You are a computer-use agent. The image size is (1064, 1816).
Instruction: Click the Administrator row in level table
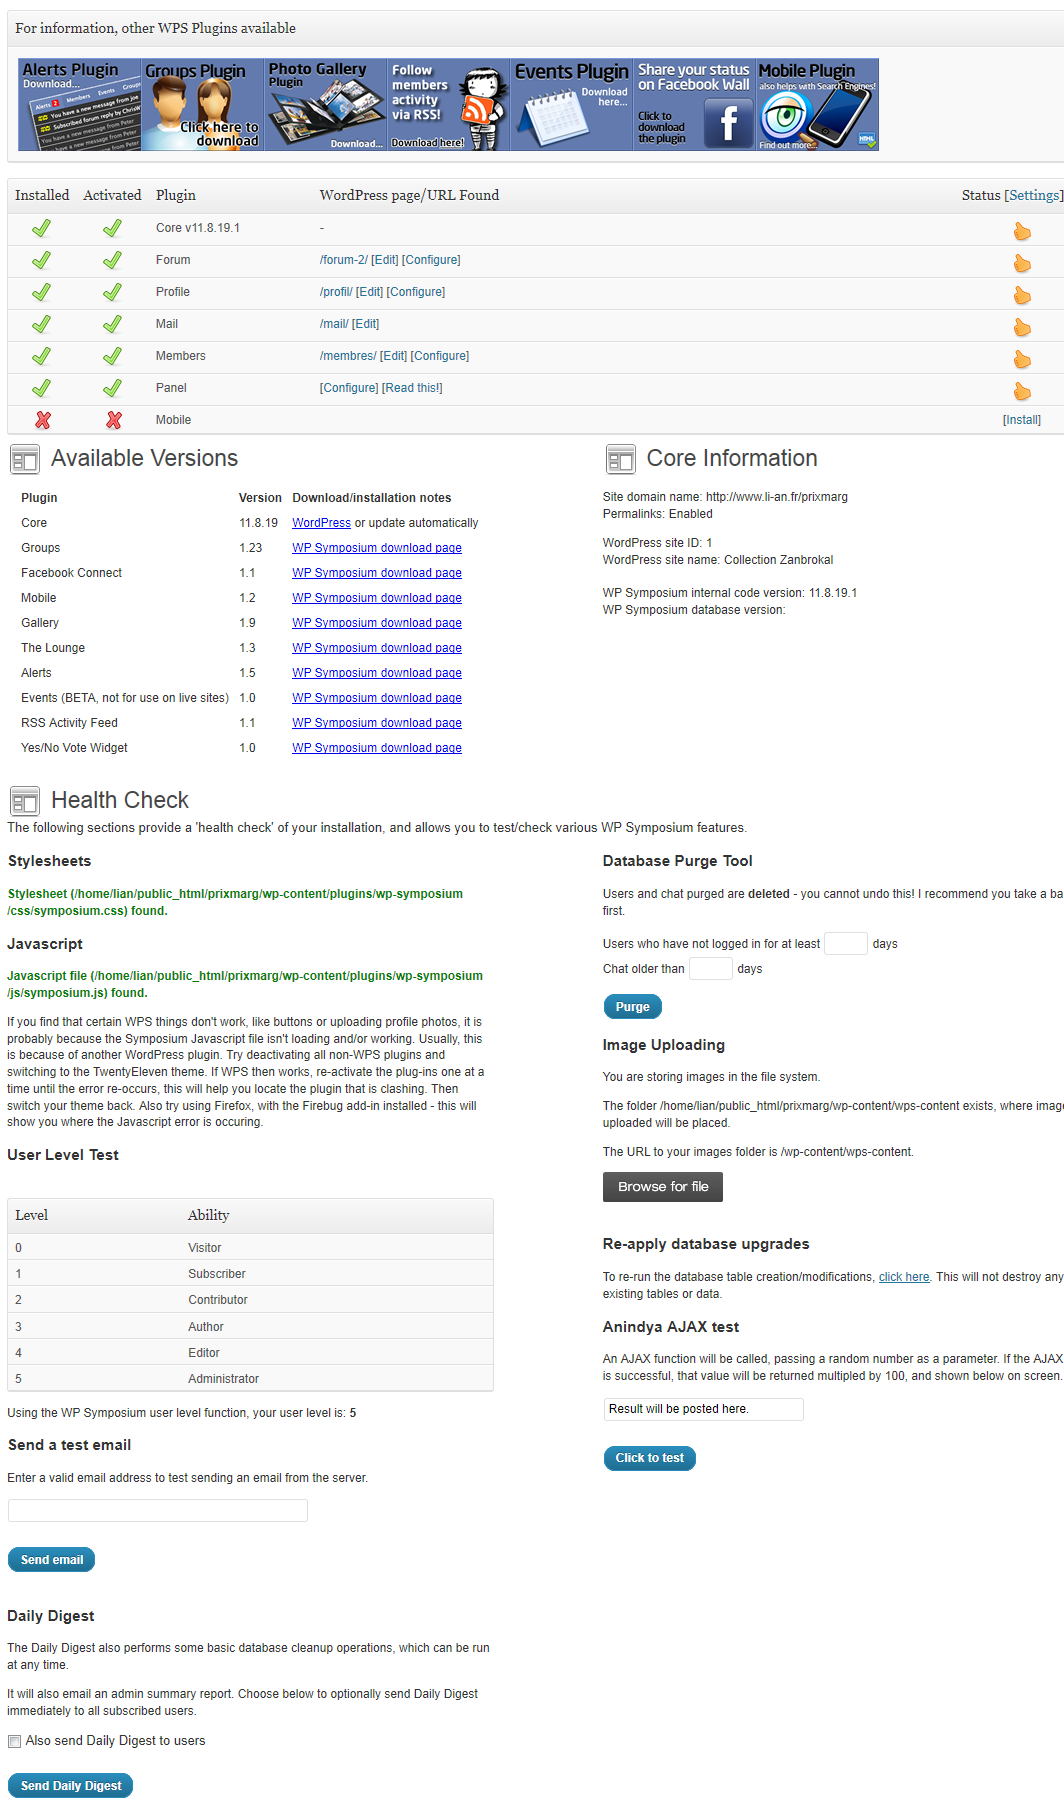(250, 1378)
